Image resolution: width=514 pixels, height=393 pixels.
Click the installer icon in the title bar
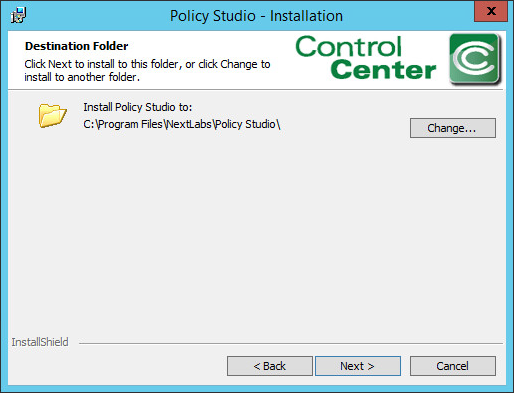pyautogui.click(x=18, y=15)
